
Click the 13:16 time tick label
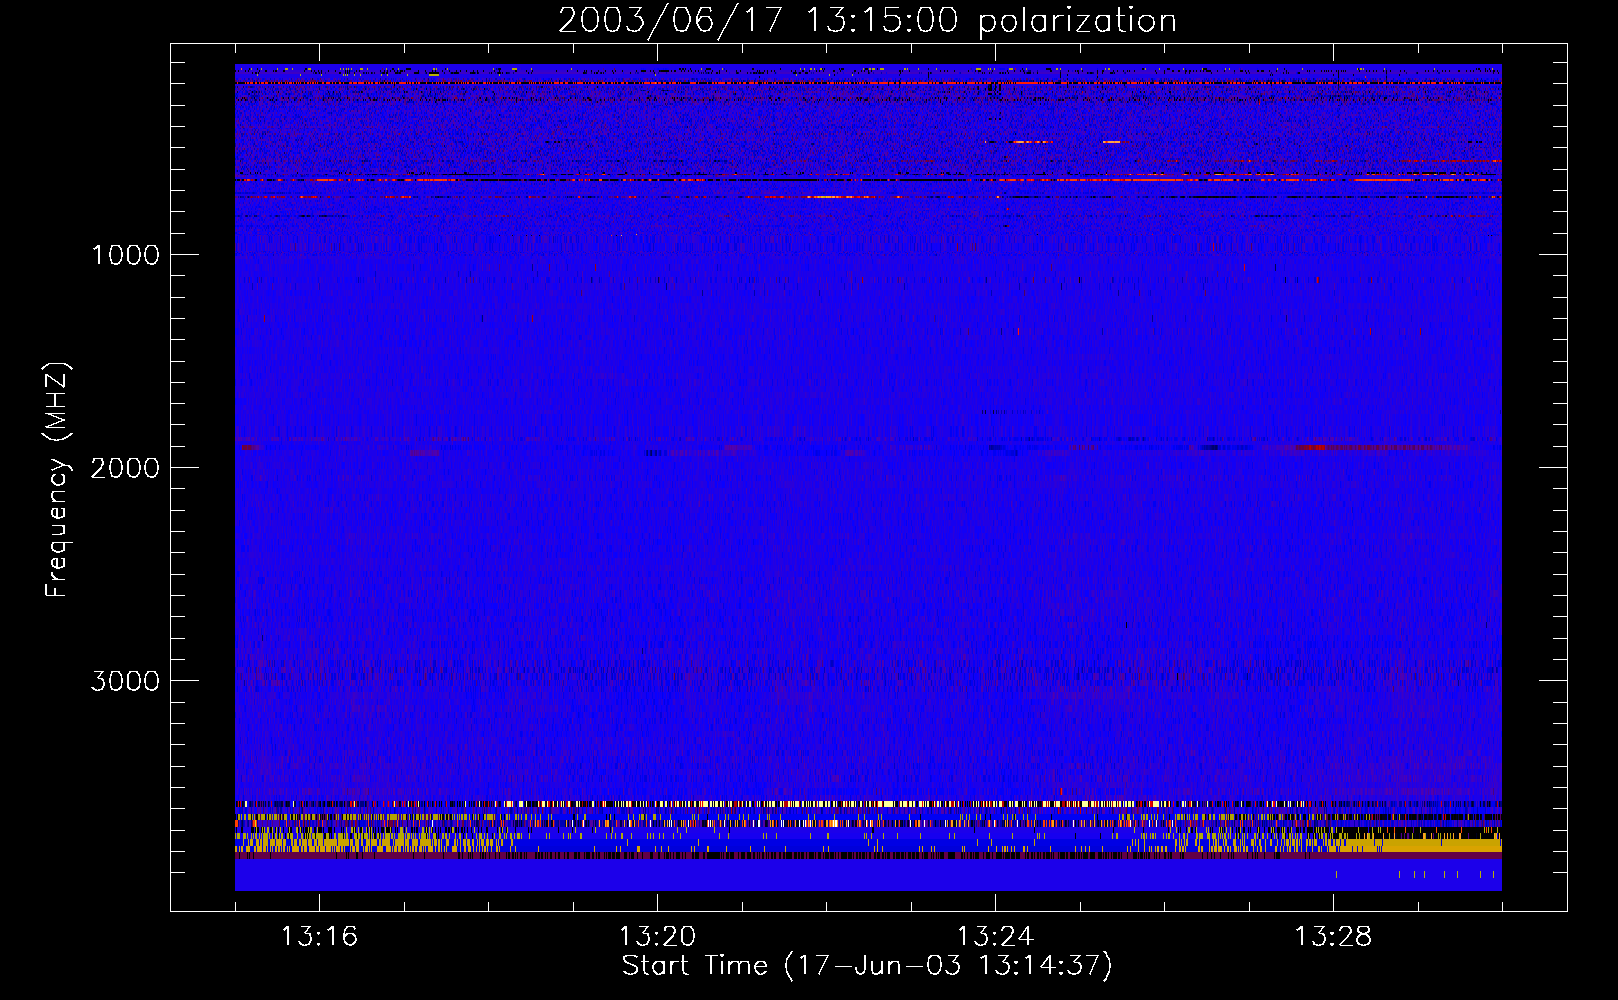pos(319,937)
